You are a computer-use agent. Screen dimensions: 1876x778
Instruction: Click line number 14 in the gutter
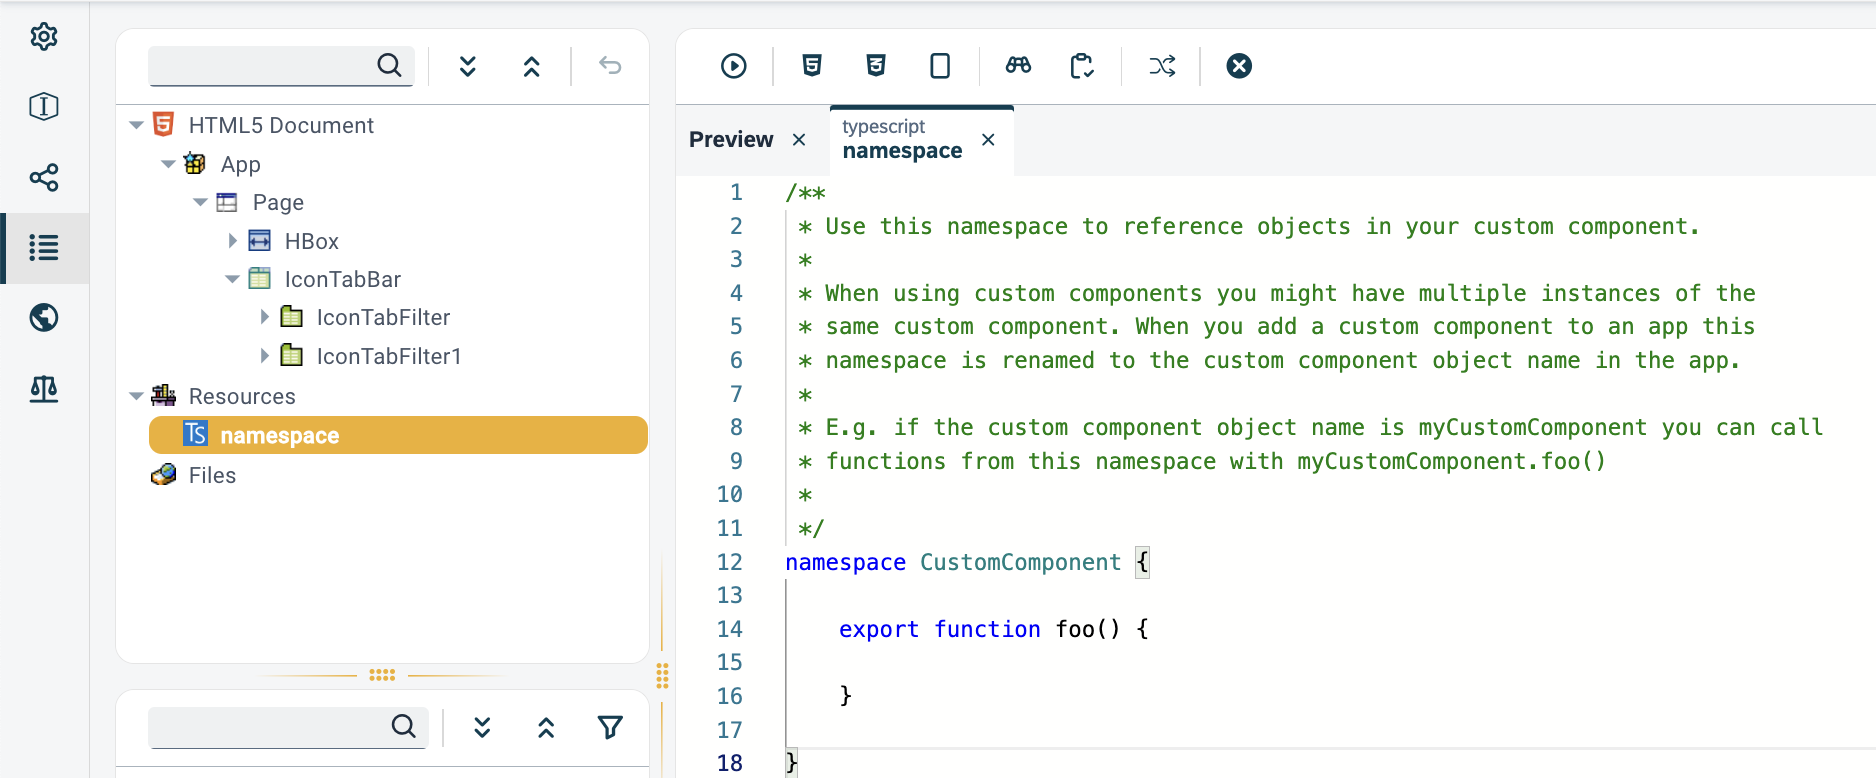tap(730, 629)
